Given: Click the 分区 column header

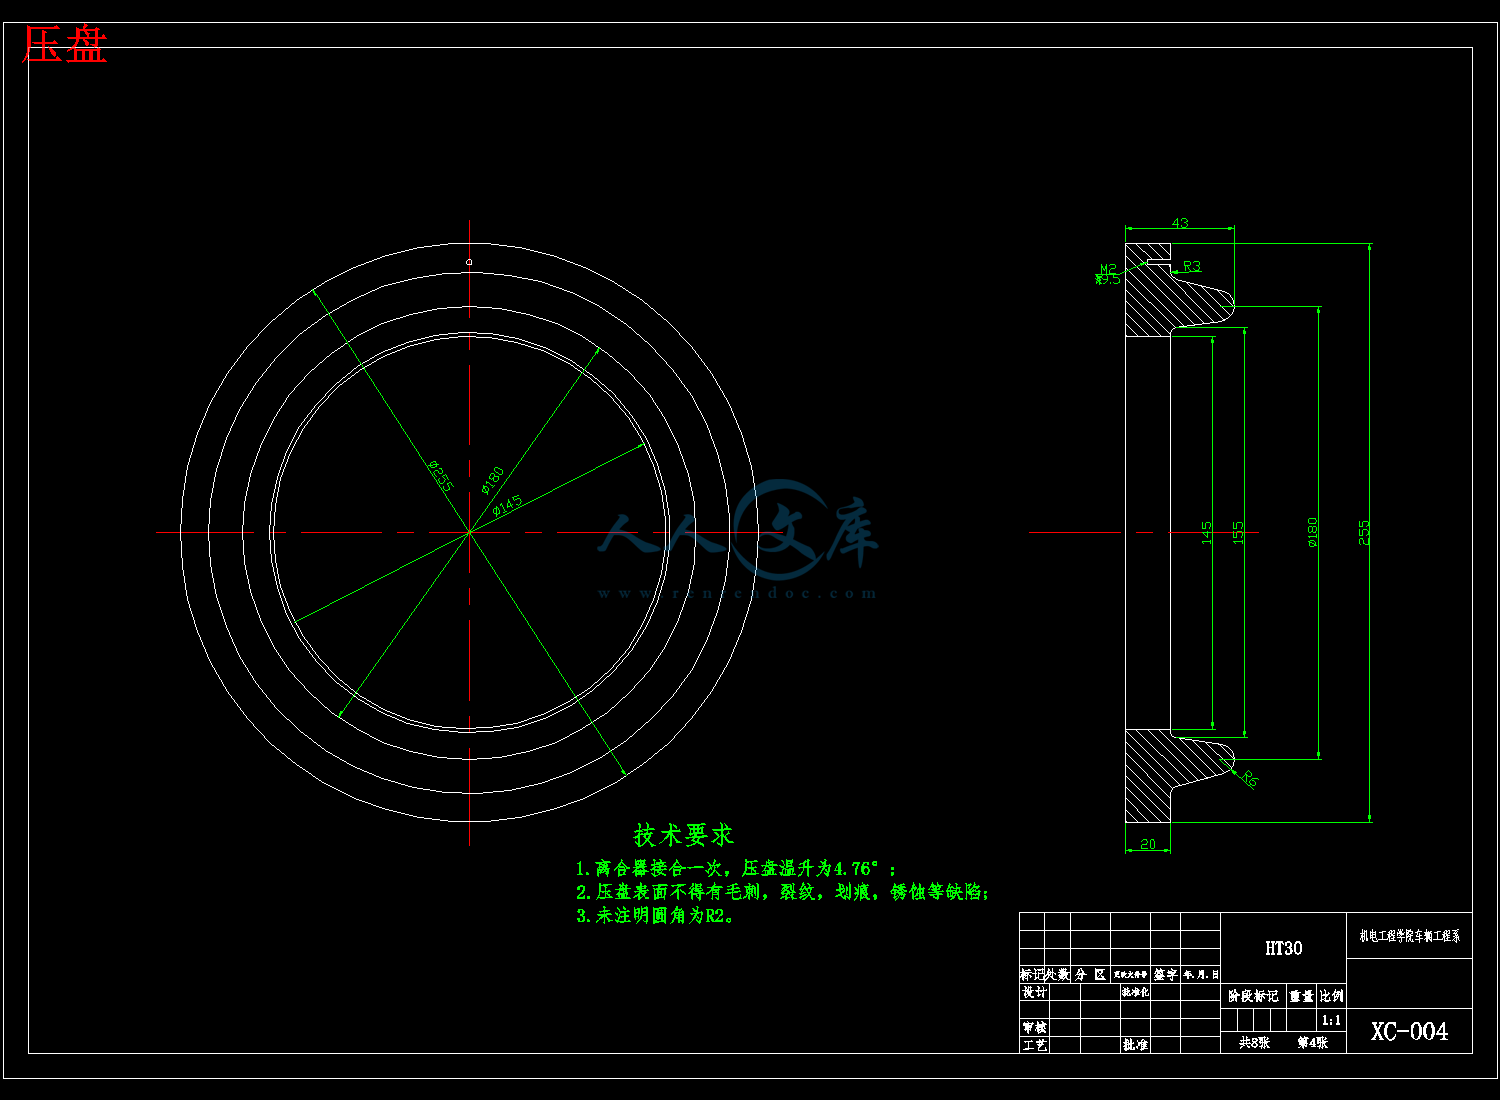Looking at the screenshot, I should coord(1090,974).
